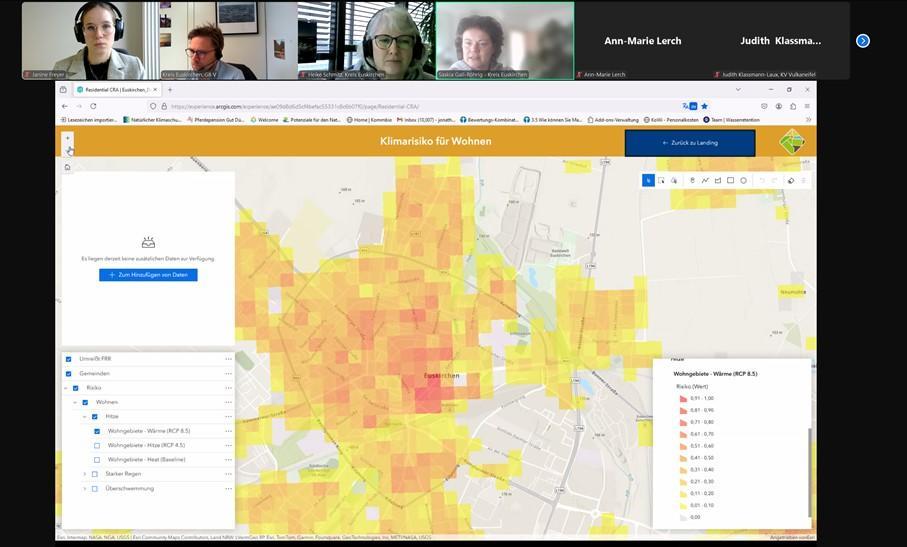Select the circle draw tool in map toolbar
This screenshot has width=907, height=547.
744,180
